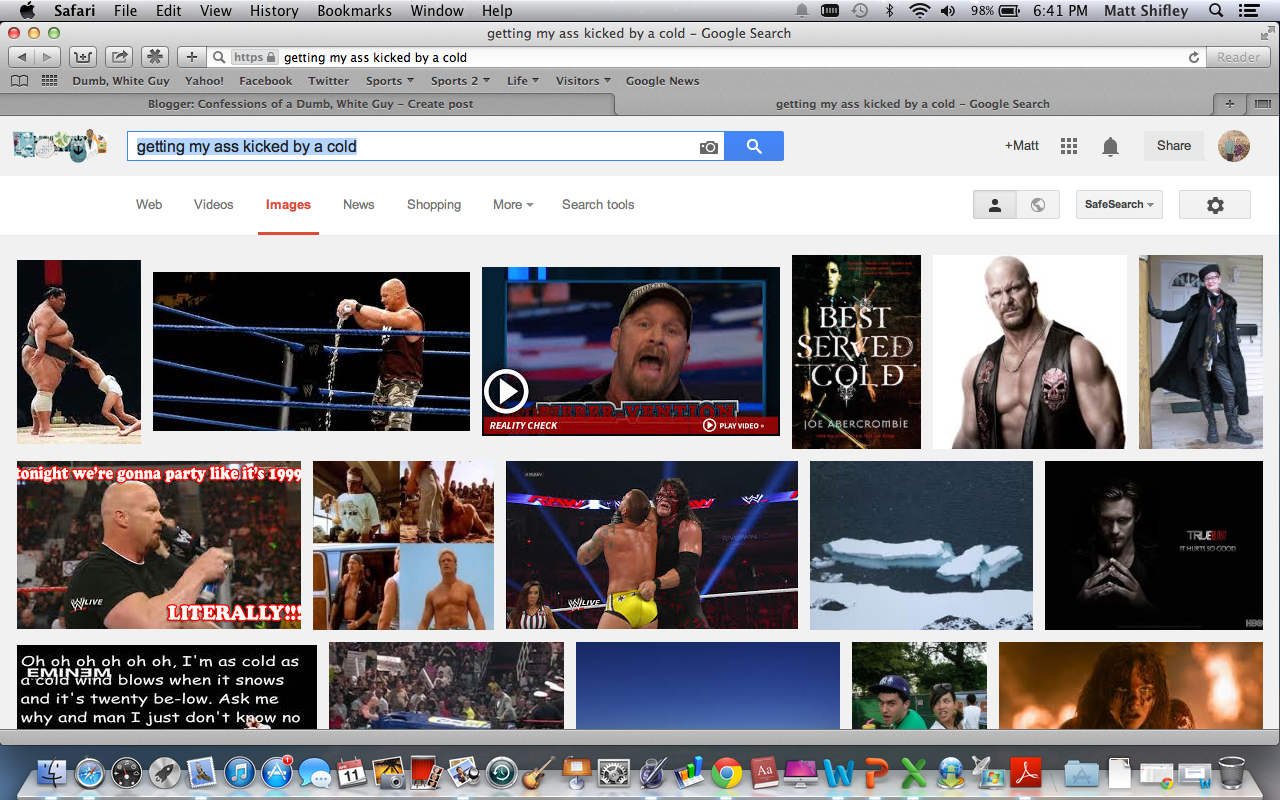
Task: Open the new tab plus button on the tab bar
Action: [x=1229, y=104]
